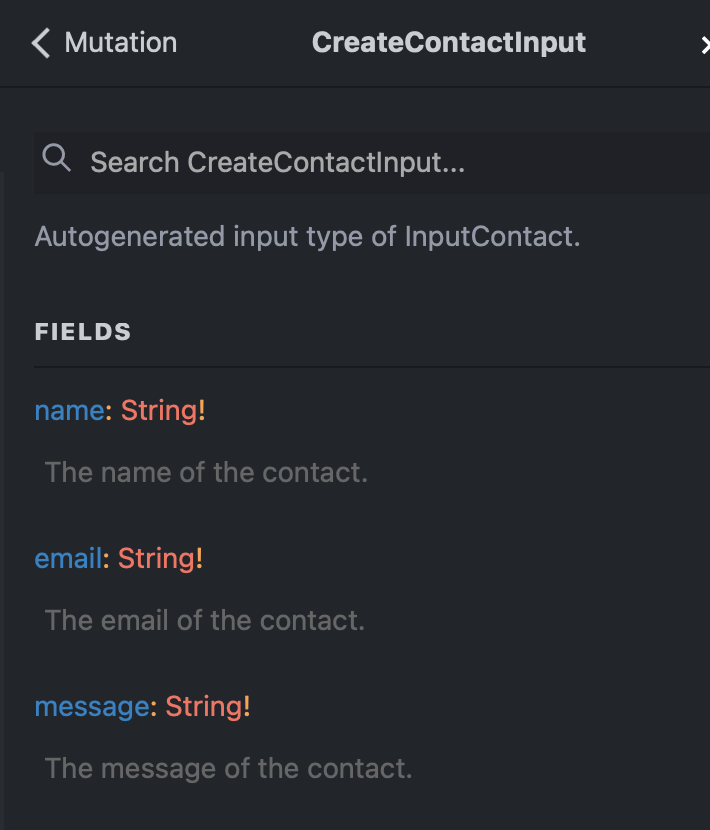Click the String! type next to name
The width and height of the screenshot is (710, 830).
[162, 410]
